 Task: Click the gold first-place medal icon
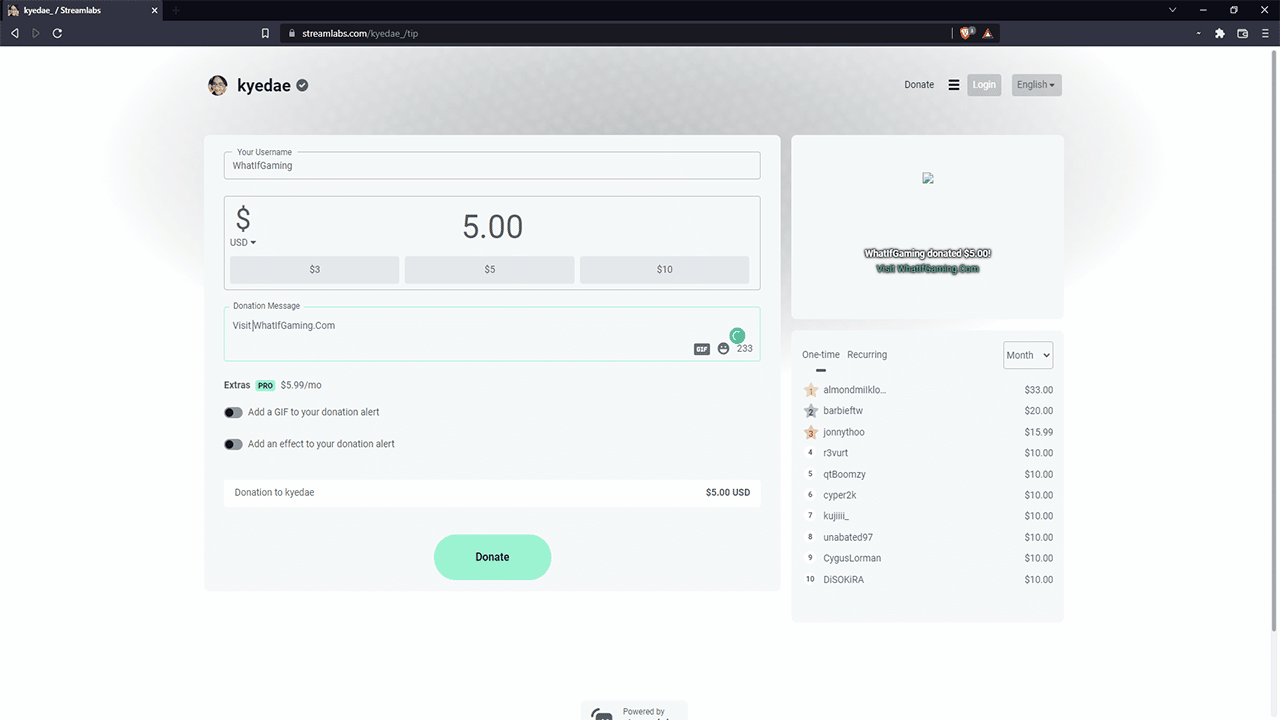[811, 390]
